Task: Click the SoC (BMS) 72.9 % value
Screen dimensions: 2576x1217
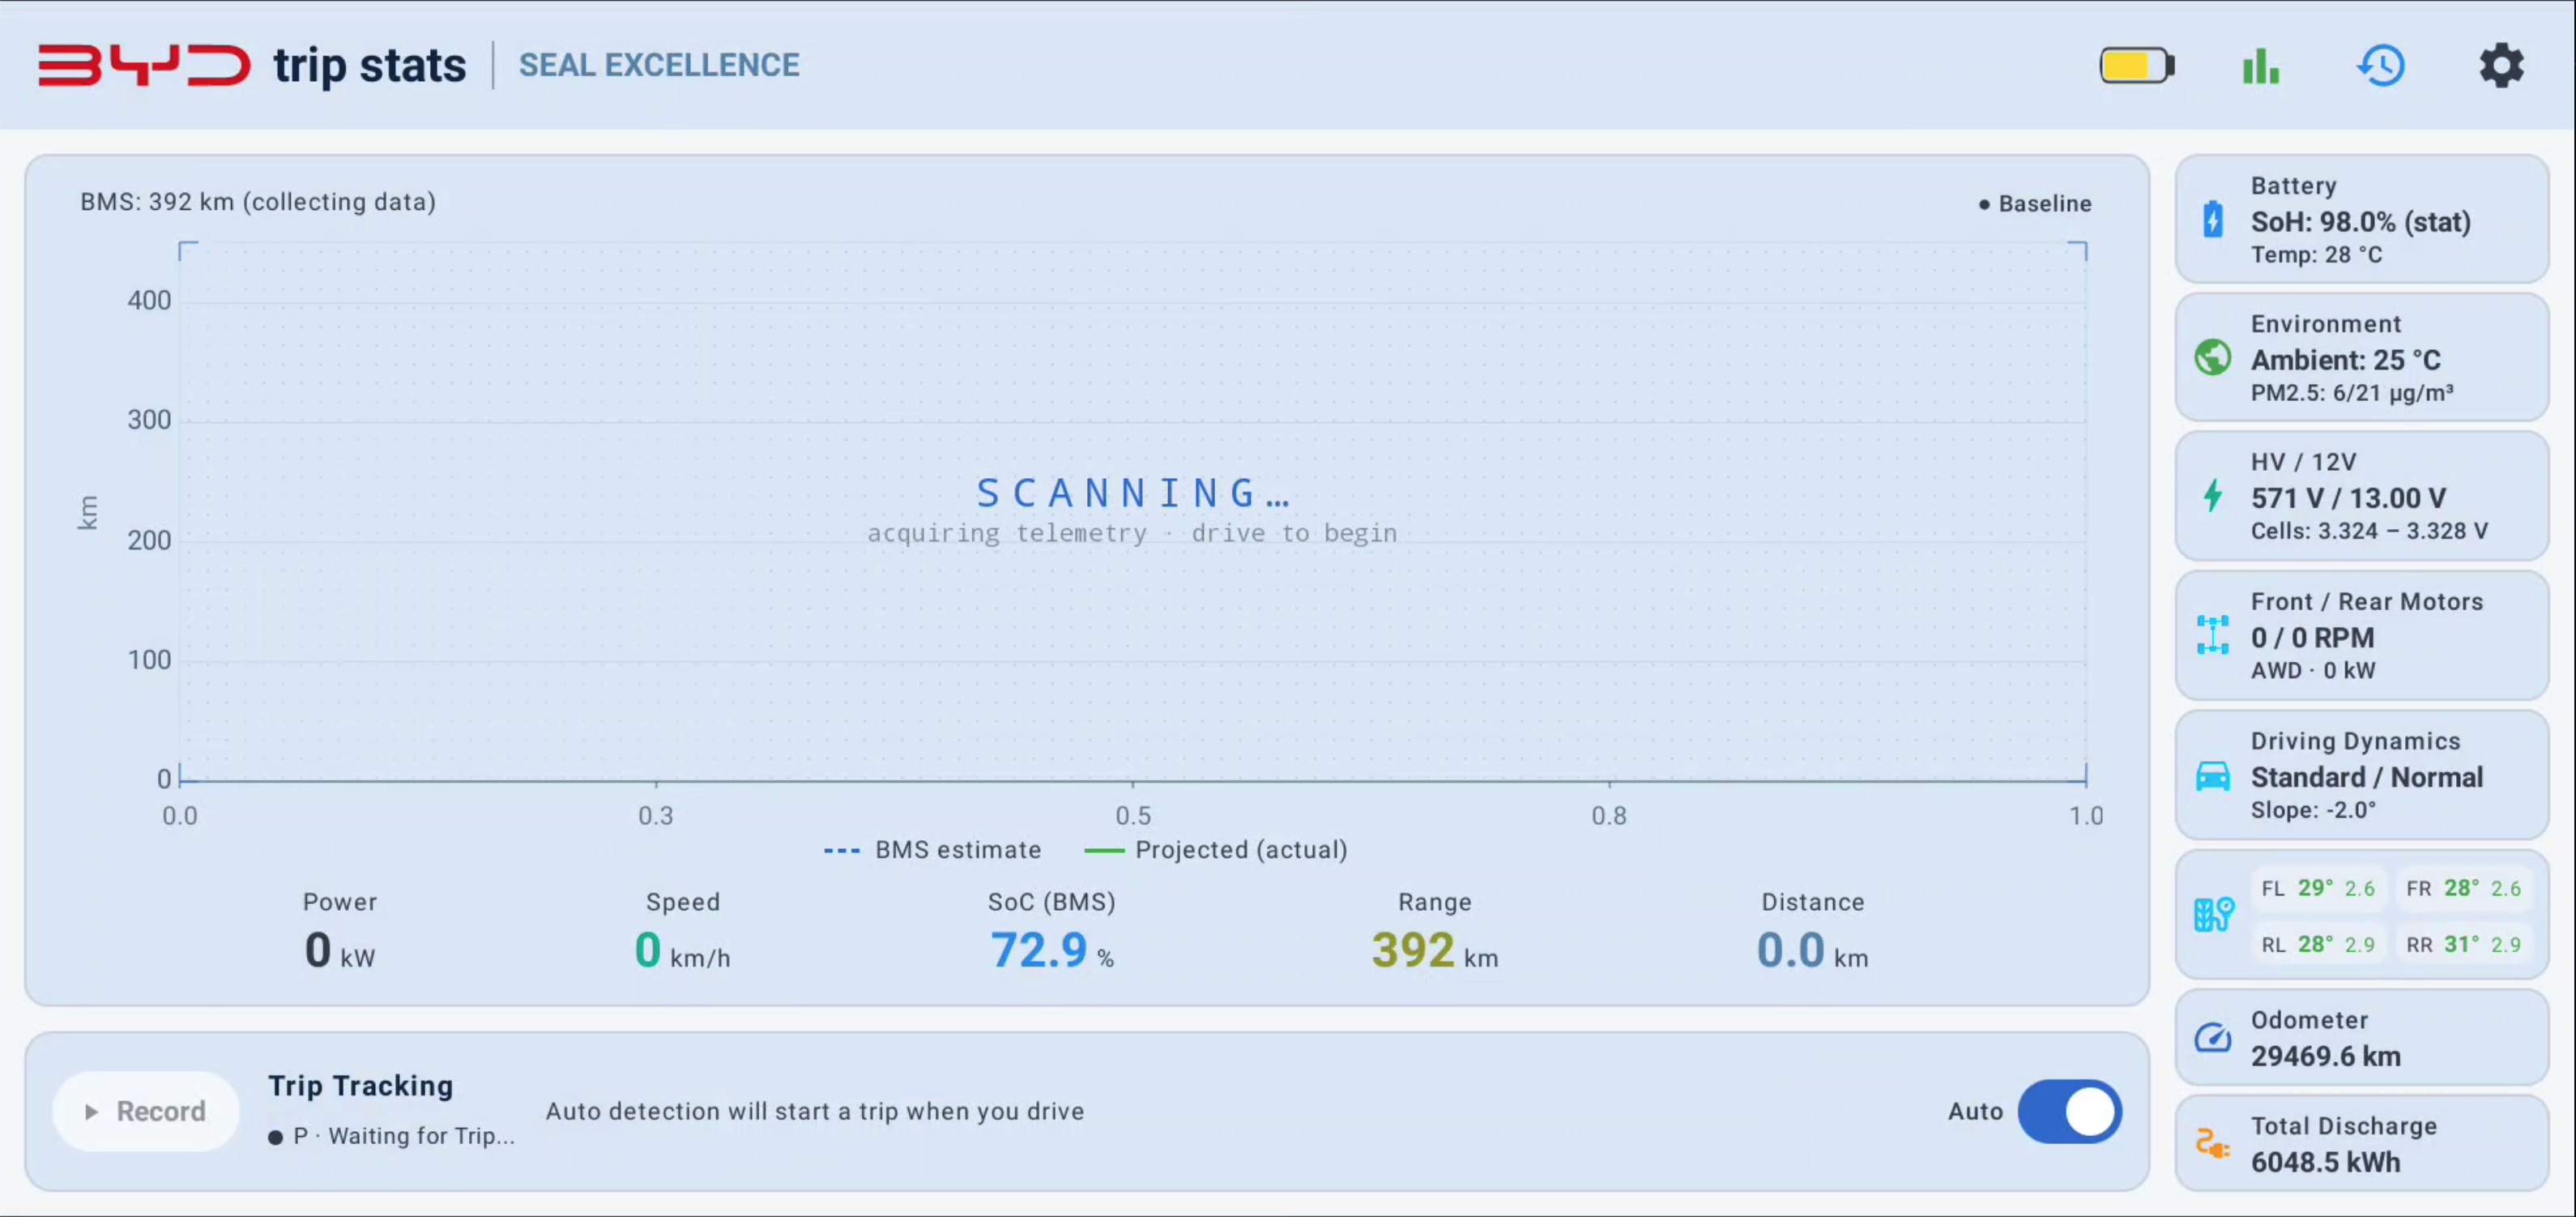Action: click(x=1051, y=950)
